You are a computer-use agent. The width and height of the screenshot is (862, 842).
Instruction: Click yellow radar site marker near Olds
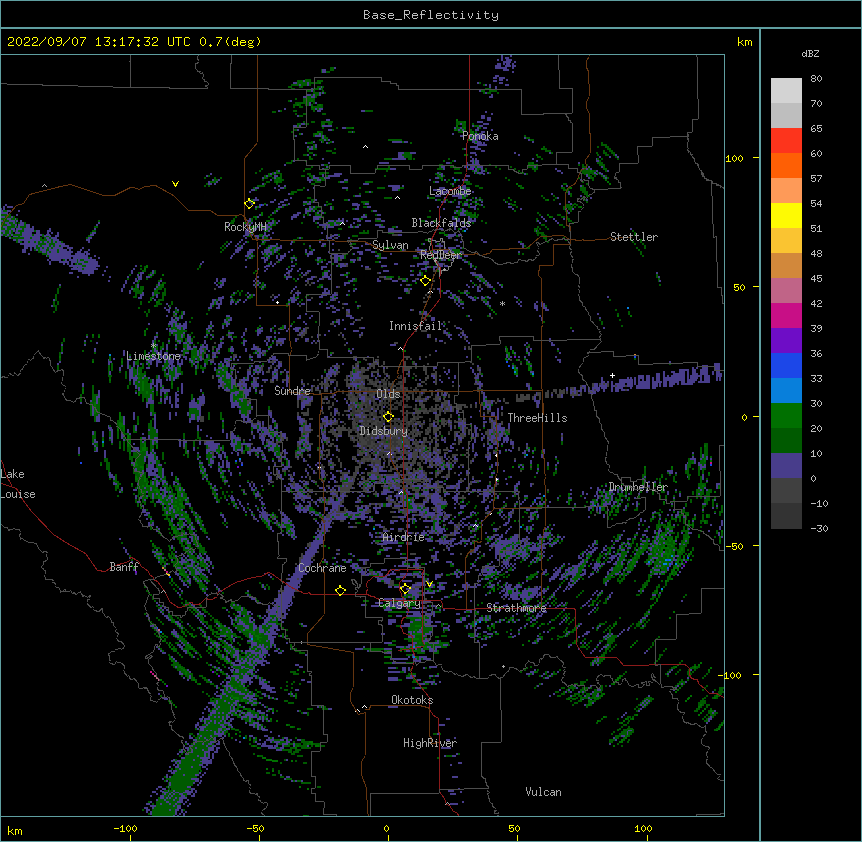click(388, 417)
